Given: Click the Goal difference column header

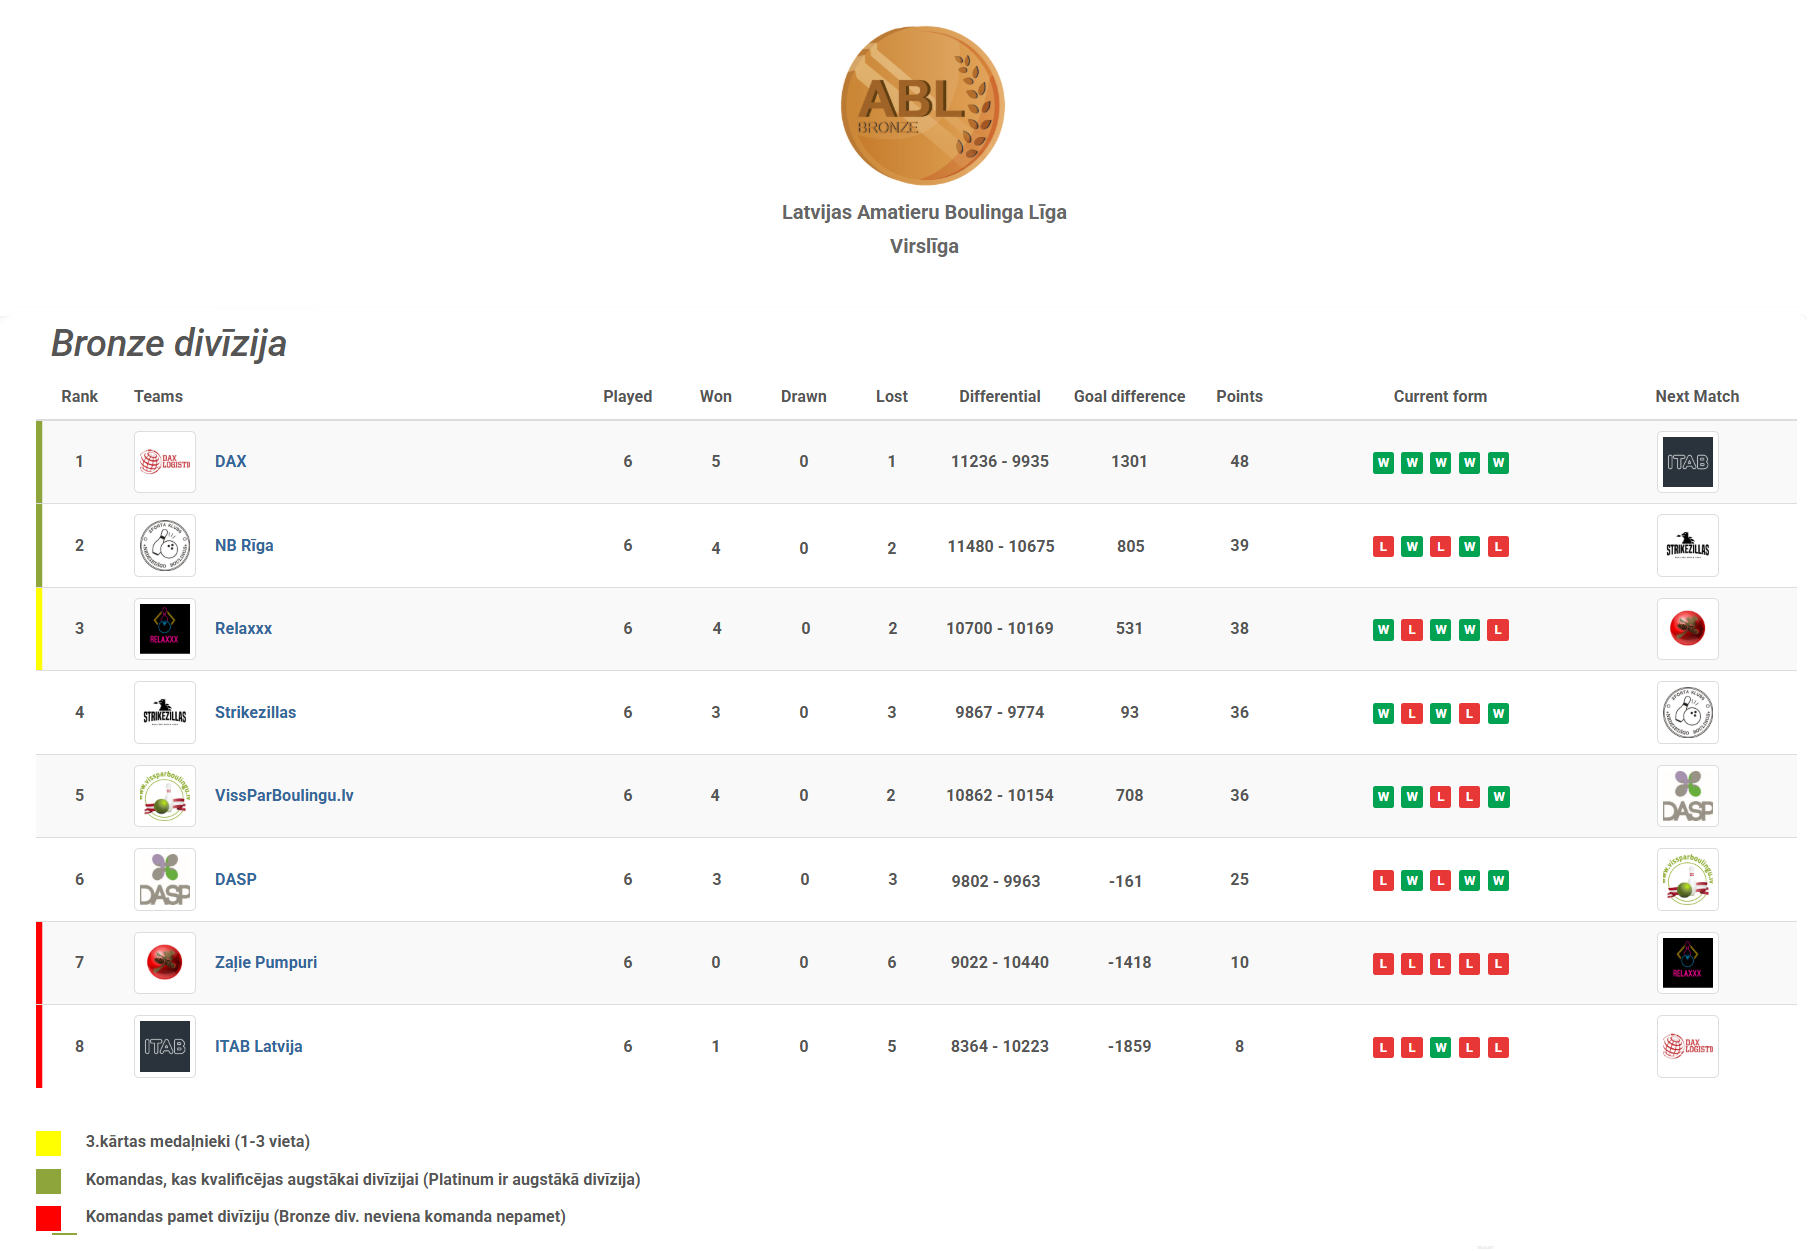Looking at the screenshot, I should tap(1129, 397).
